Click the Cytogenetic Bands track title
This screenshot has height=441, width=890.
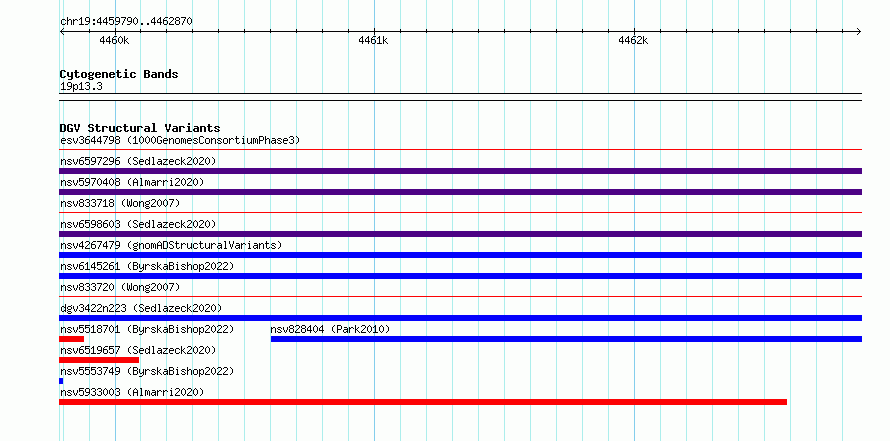119,74
